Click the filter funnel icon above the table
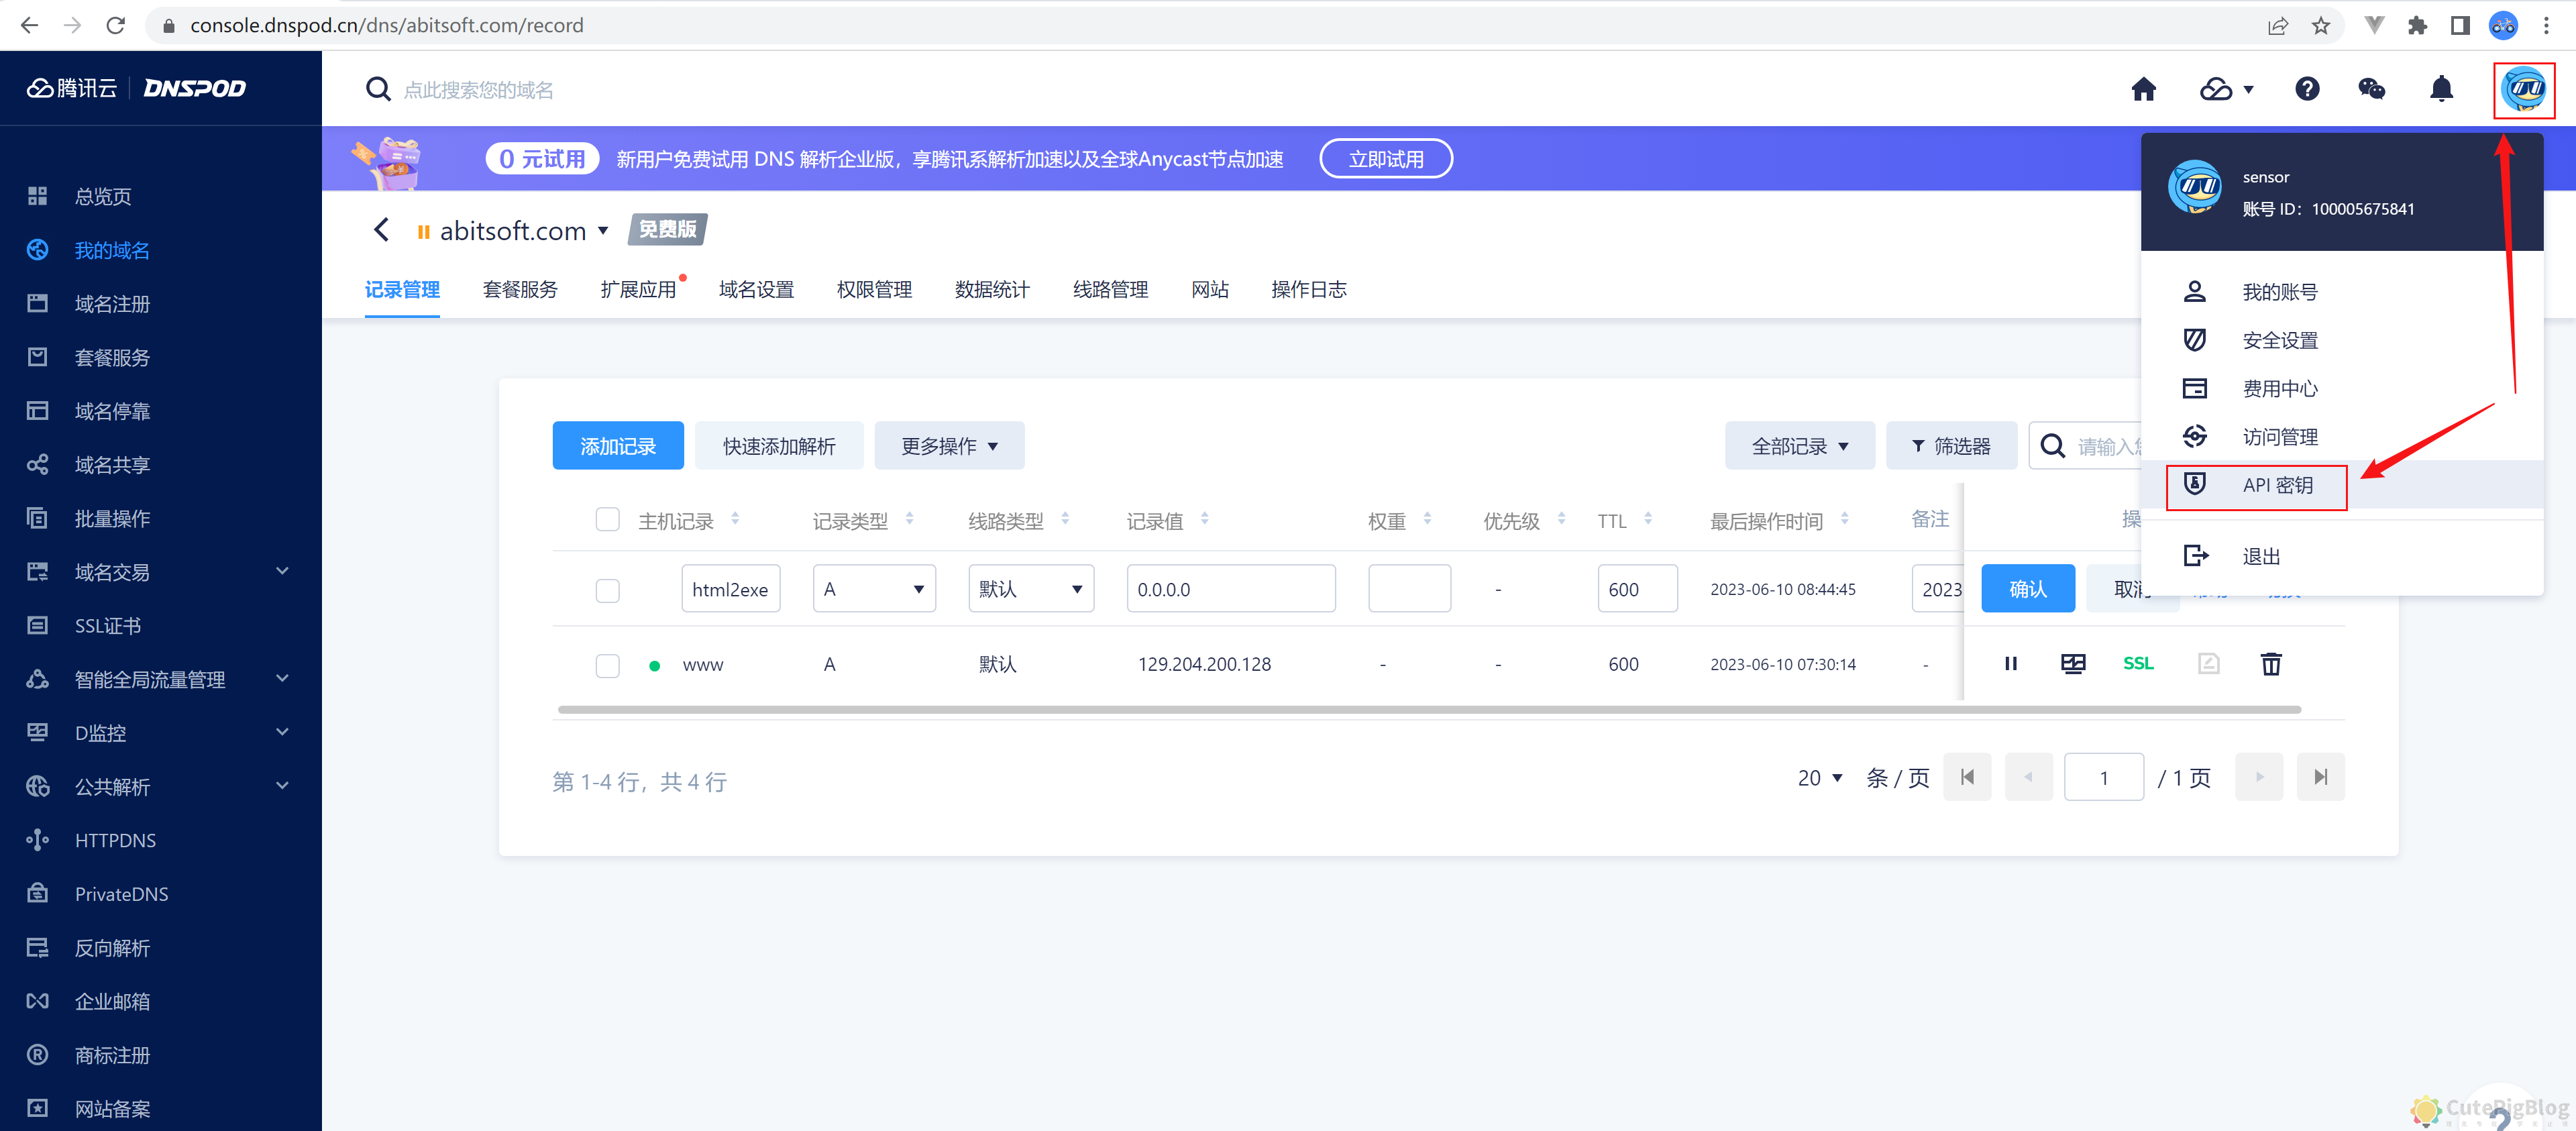Image resolution: width=2576 pixels, height=1131 pixels. click(1951, 445)
